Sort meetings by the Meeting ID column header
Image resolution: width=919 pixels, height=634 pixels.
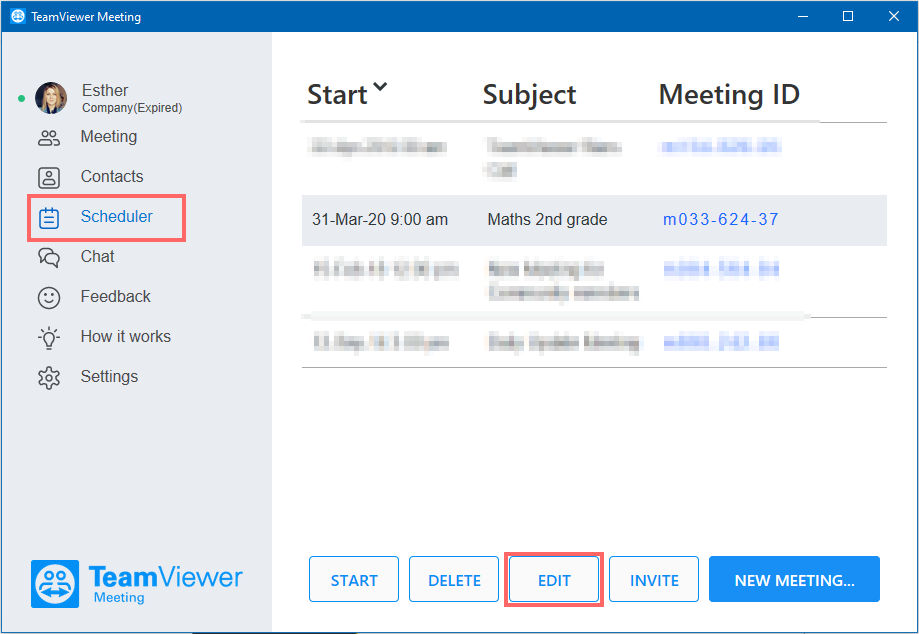pos(729,94)
